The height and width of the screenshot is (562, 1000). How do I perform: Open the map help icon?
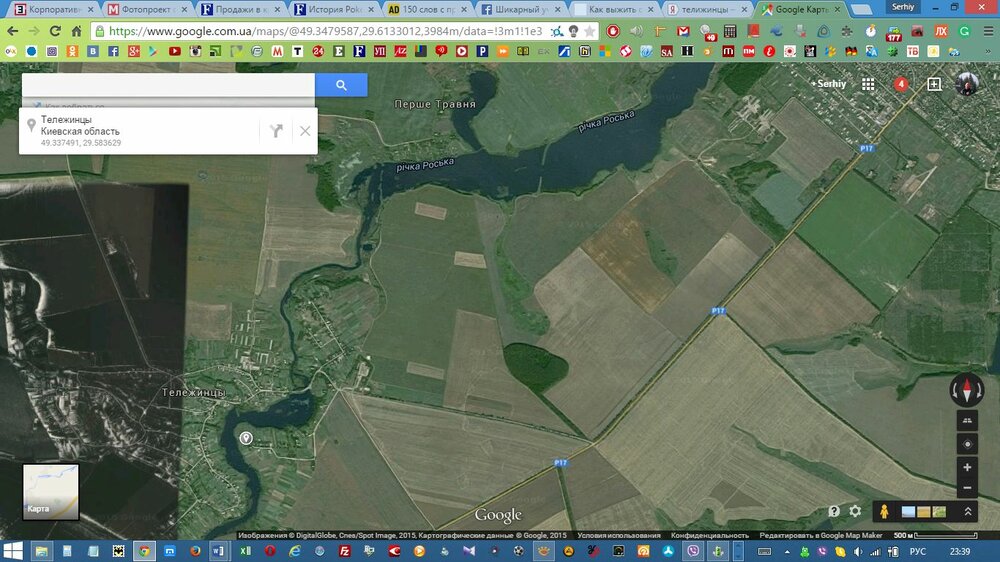tap(834, 511)
